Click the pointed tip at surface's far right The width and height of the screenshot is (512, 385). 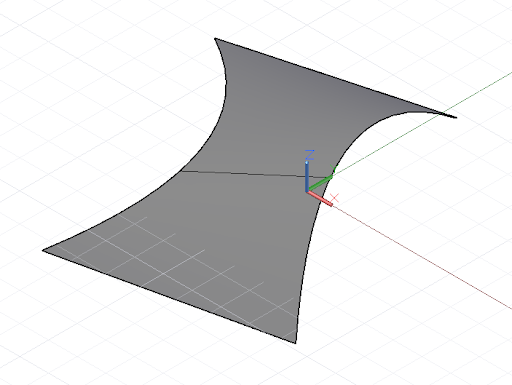455,117
